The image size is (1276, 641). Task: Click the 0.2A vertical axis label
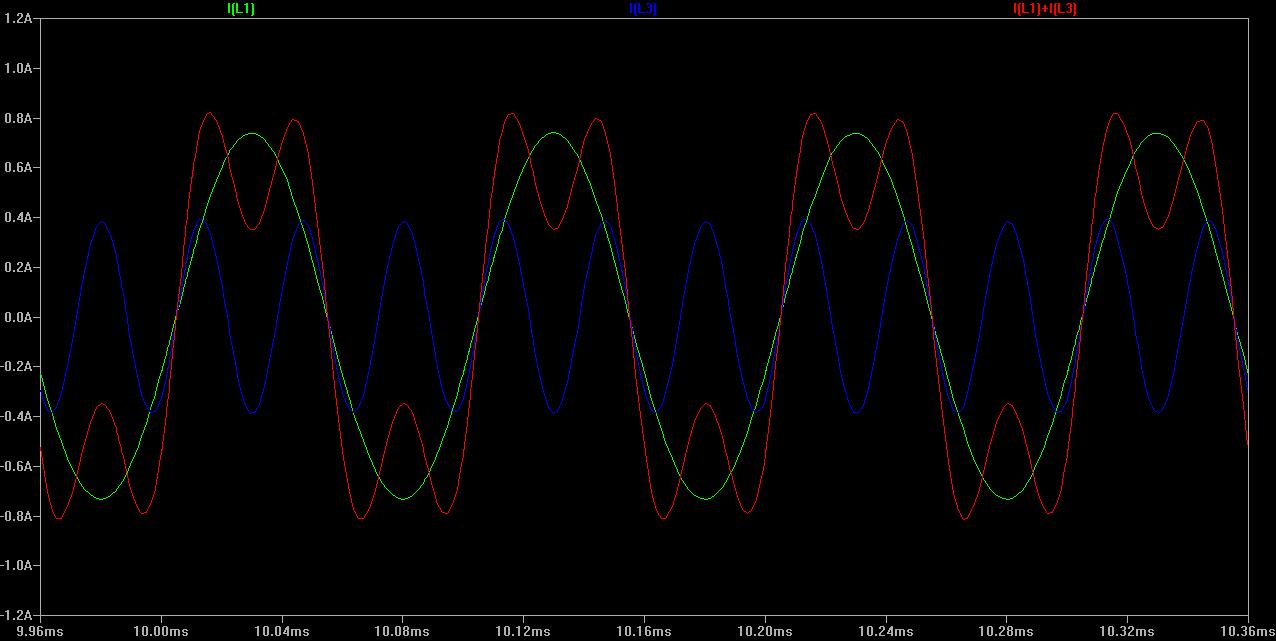[20, 268]
